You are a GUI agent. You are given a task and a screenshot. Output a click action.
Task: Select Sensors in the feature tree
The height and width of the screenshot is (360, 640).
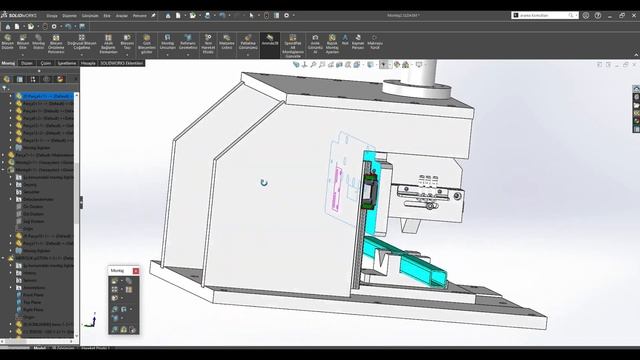(30, 280)
